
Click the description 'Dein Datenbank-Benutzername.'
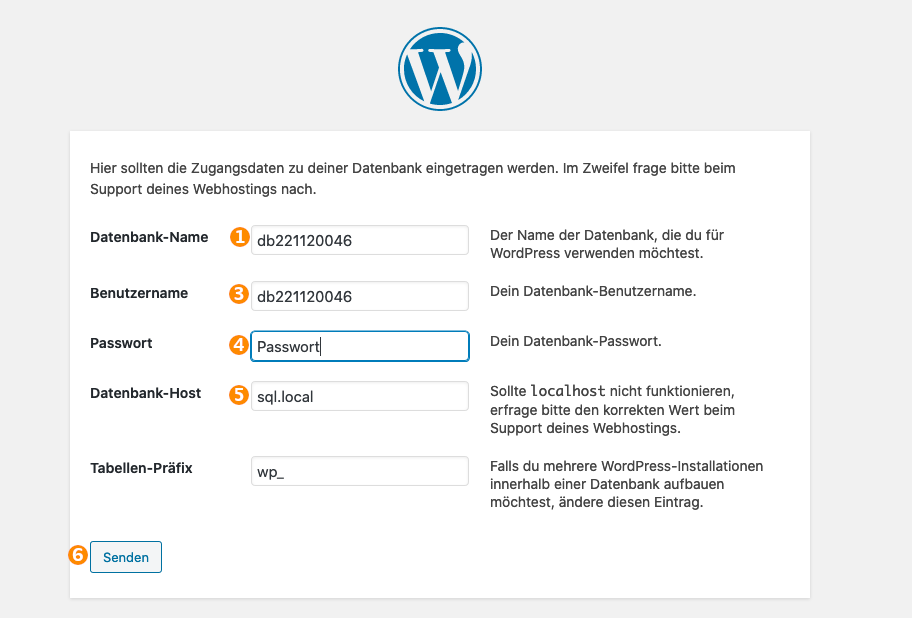pyautogui.click(x=593, y=291)
